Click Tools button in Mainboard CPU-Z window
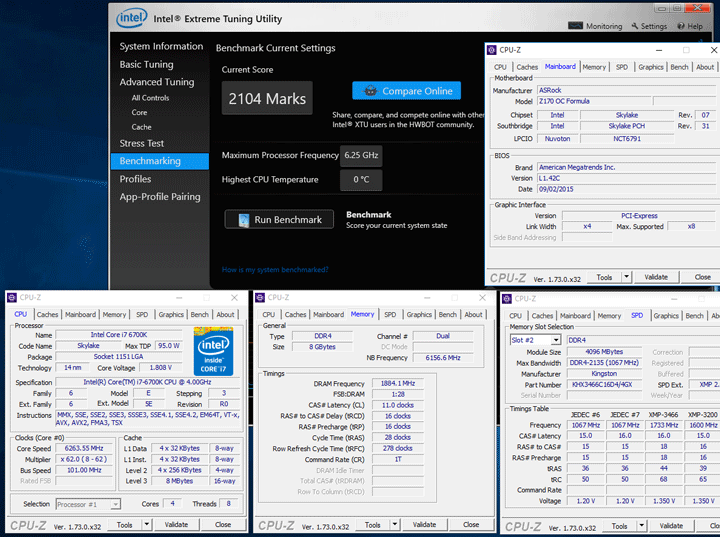Screen dimensions: 720x537 604,277
